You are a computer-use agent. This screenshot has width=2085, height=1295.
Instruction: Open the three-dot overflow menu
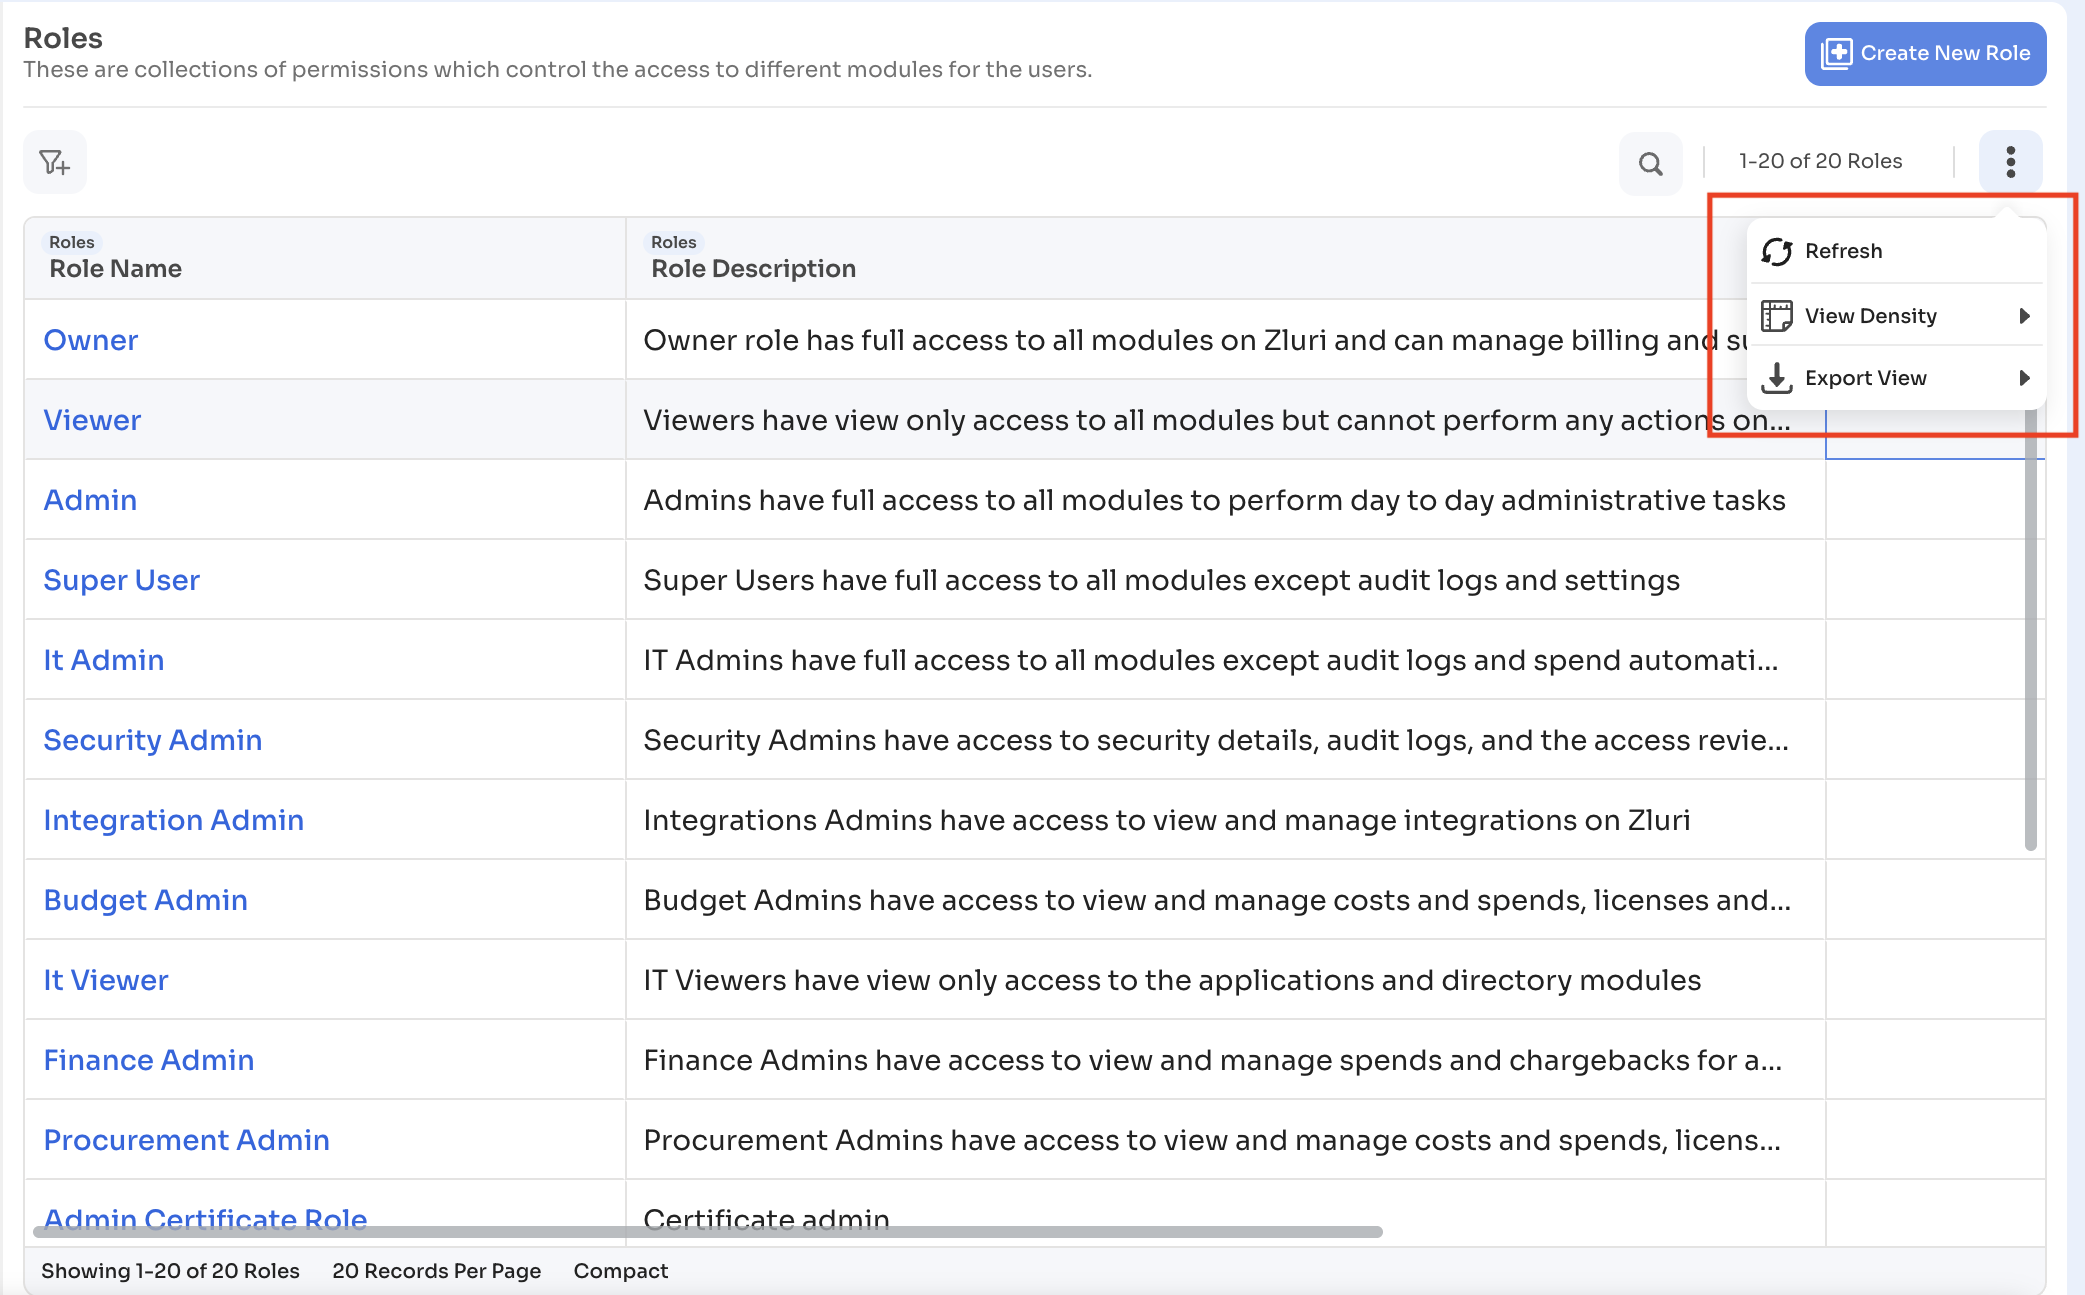(x=2010, y=161)
